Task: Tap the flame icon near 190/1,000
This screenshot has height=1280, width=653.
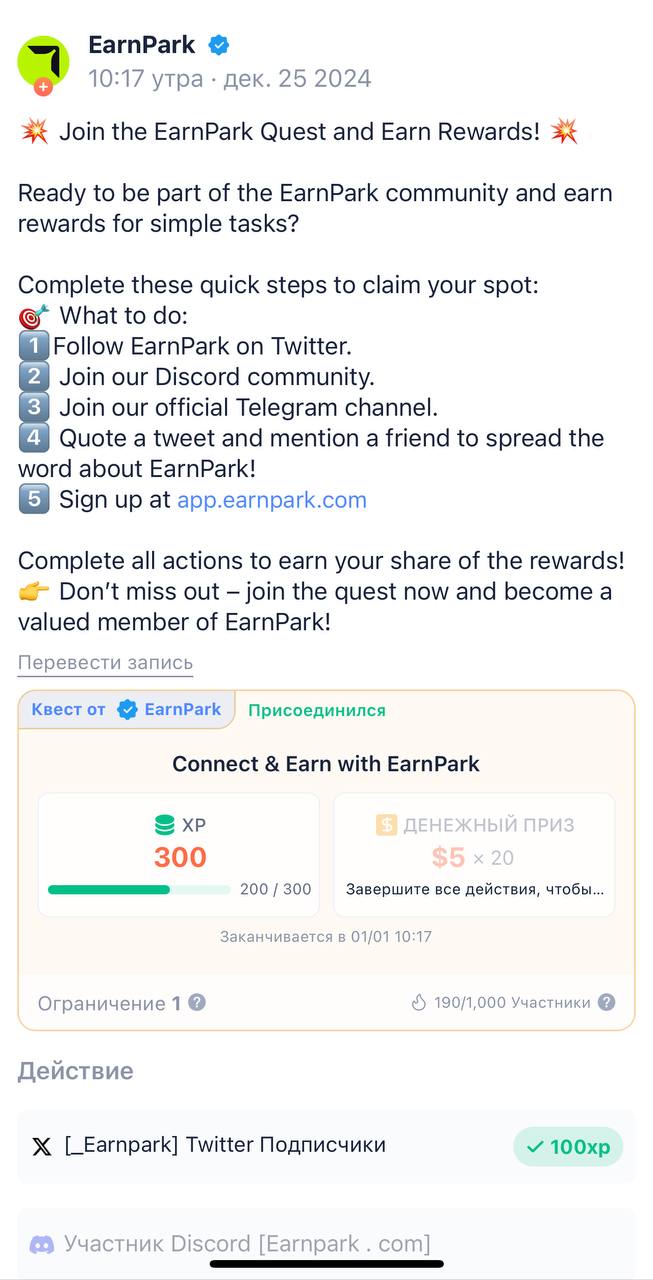Action: click(x=419, y=1002)
